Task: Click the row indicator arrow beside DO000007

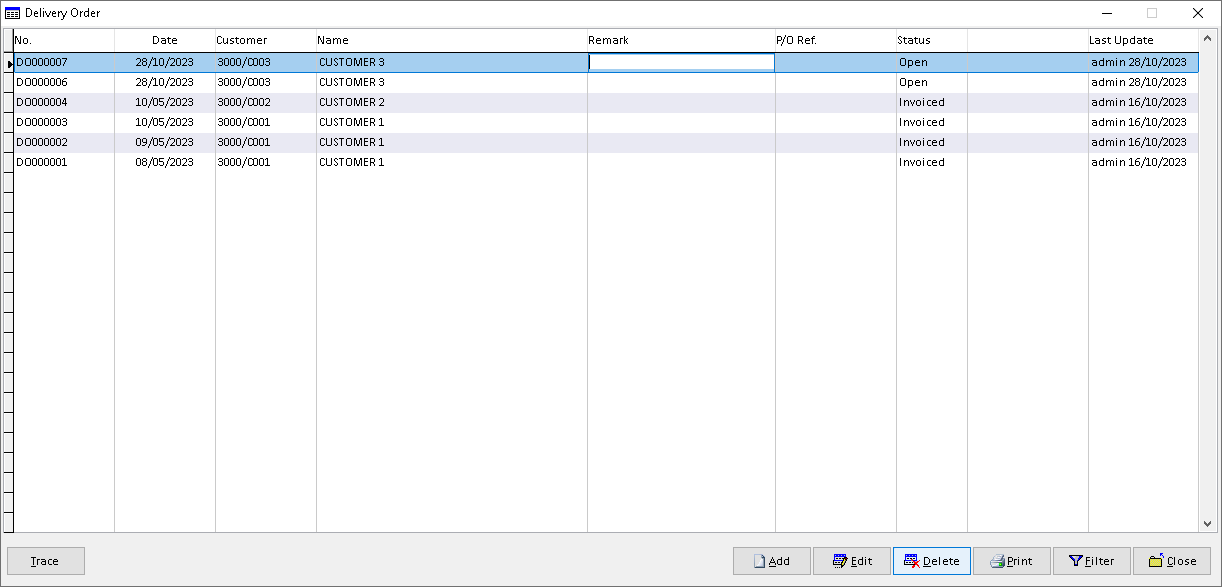Action: 9,63
